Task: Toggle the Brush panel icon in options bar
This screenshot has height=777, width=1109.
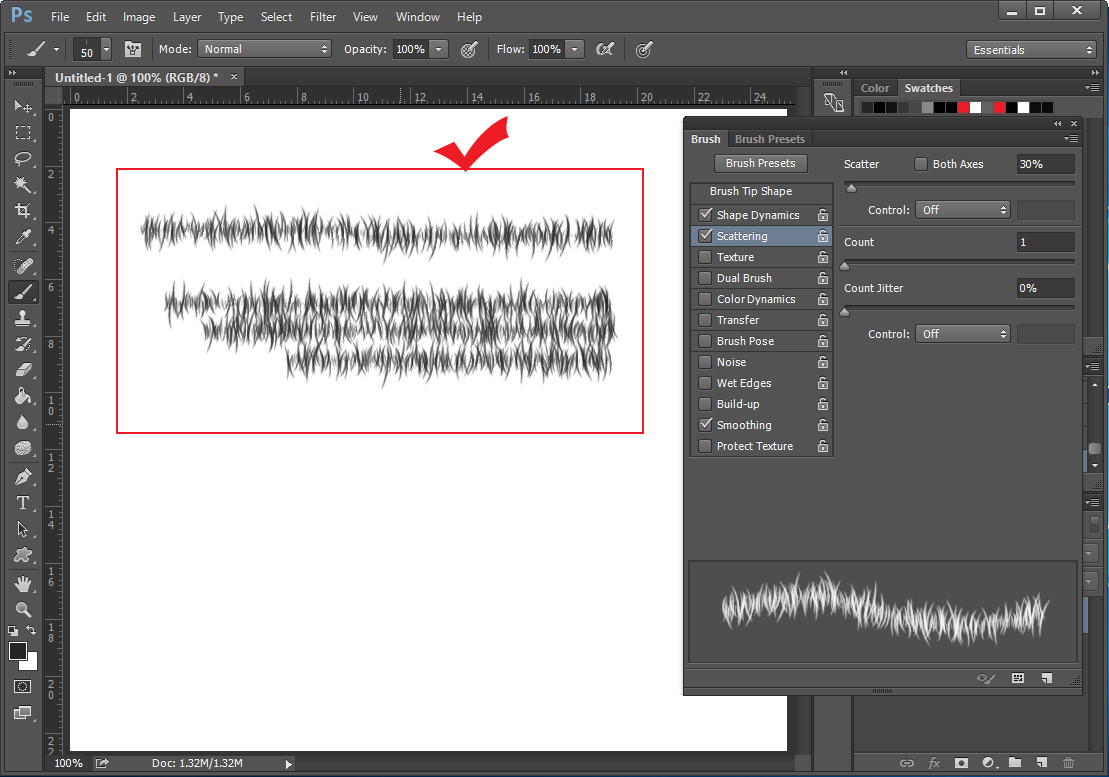Action: point(133,49)
